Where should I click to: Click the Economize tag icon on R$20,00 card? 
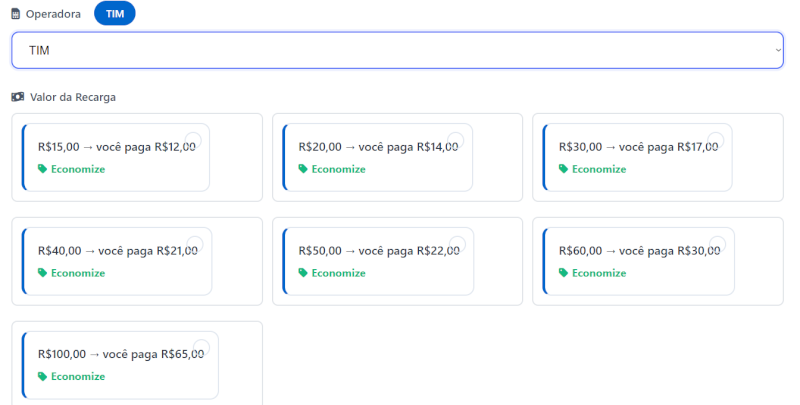[x=303, y=169]
